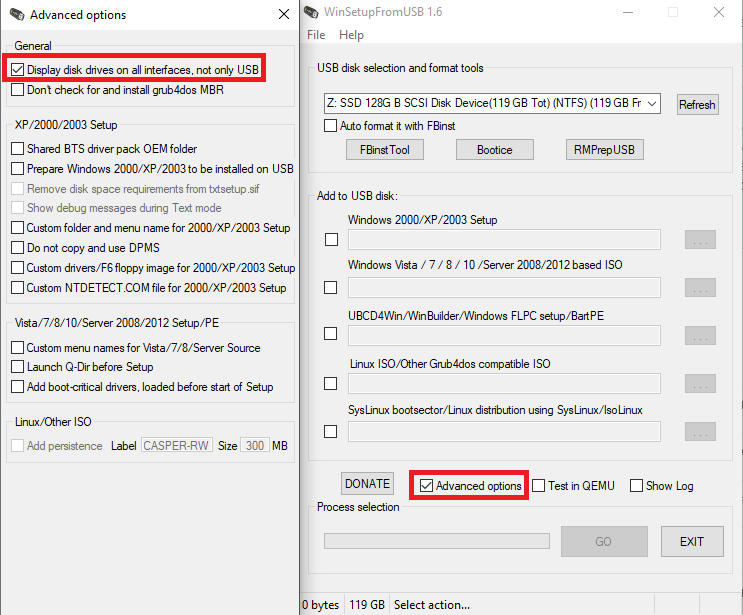Click the Windows Vista/7/8/10 ISO path field

point(504,288)
